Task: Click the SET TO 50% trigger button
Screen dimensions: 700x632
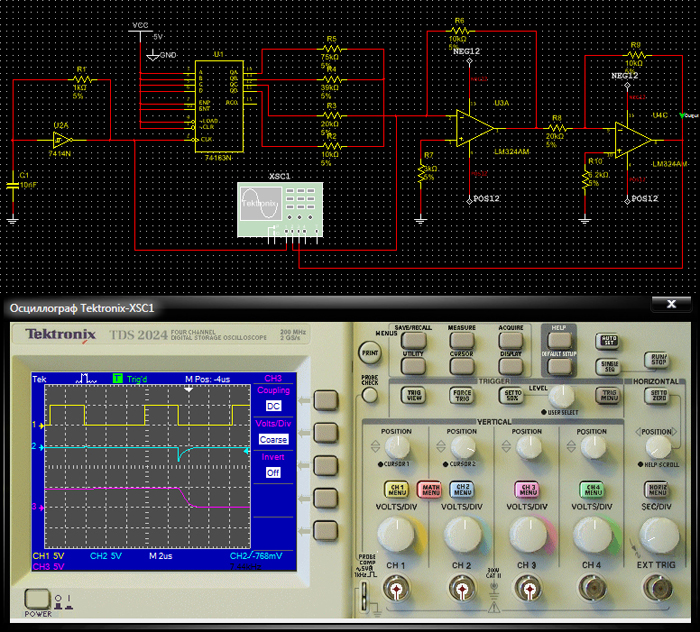Action: (x=511, y=395)
